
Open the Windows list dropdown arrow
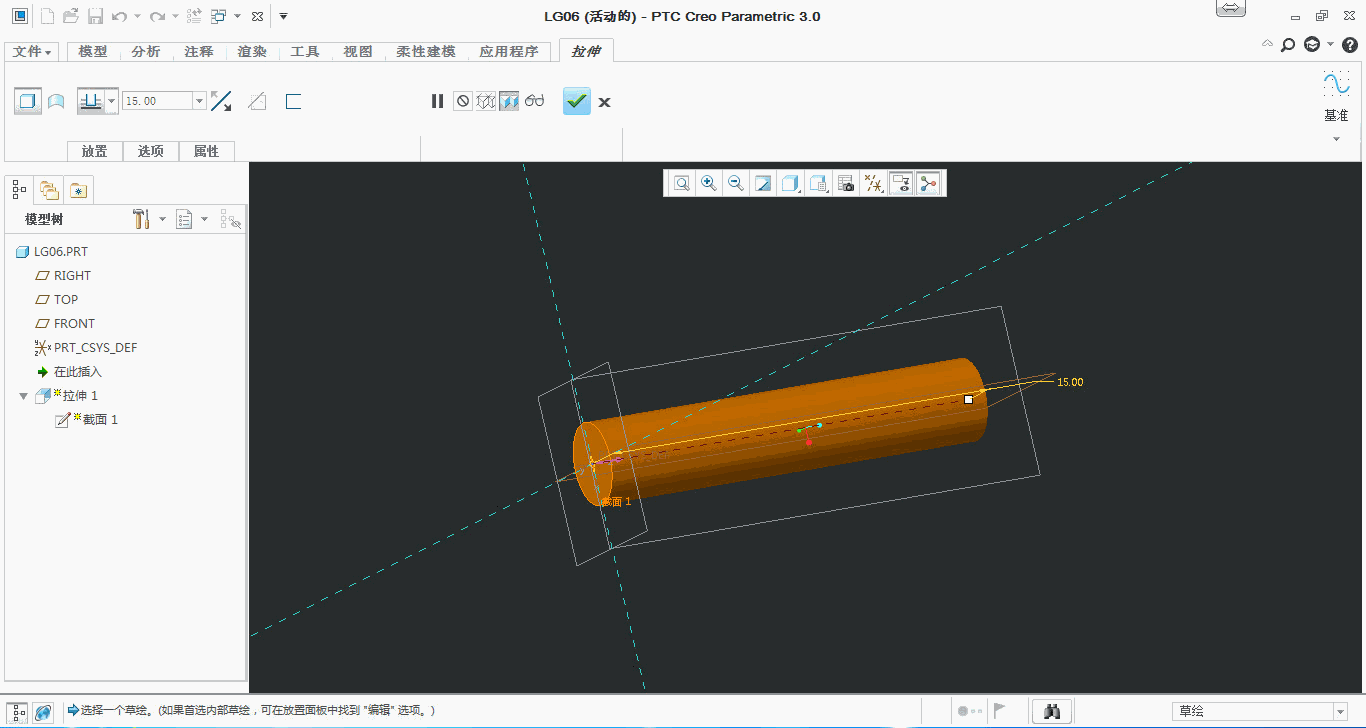pos(236,17)
